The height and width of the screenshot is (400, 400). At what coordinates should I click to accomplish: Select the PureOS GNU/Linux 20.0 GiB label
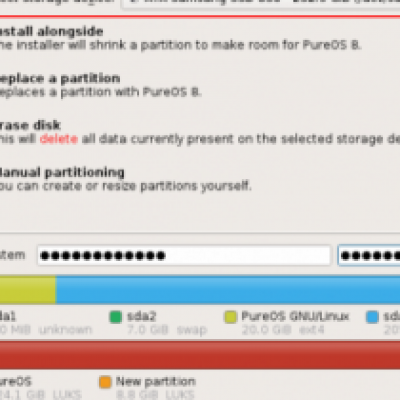[x=295, y=323]
